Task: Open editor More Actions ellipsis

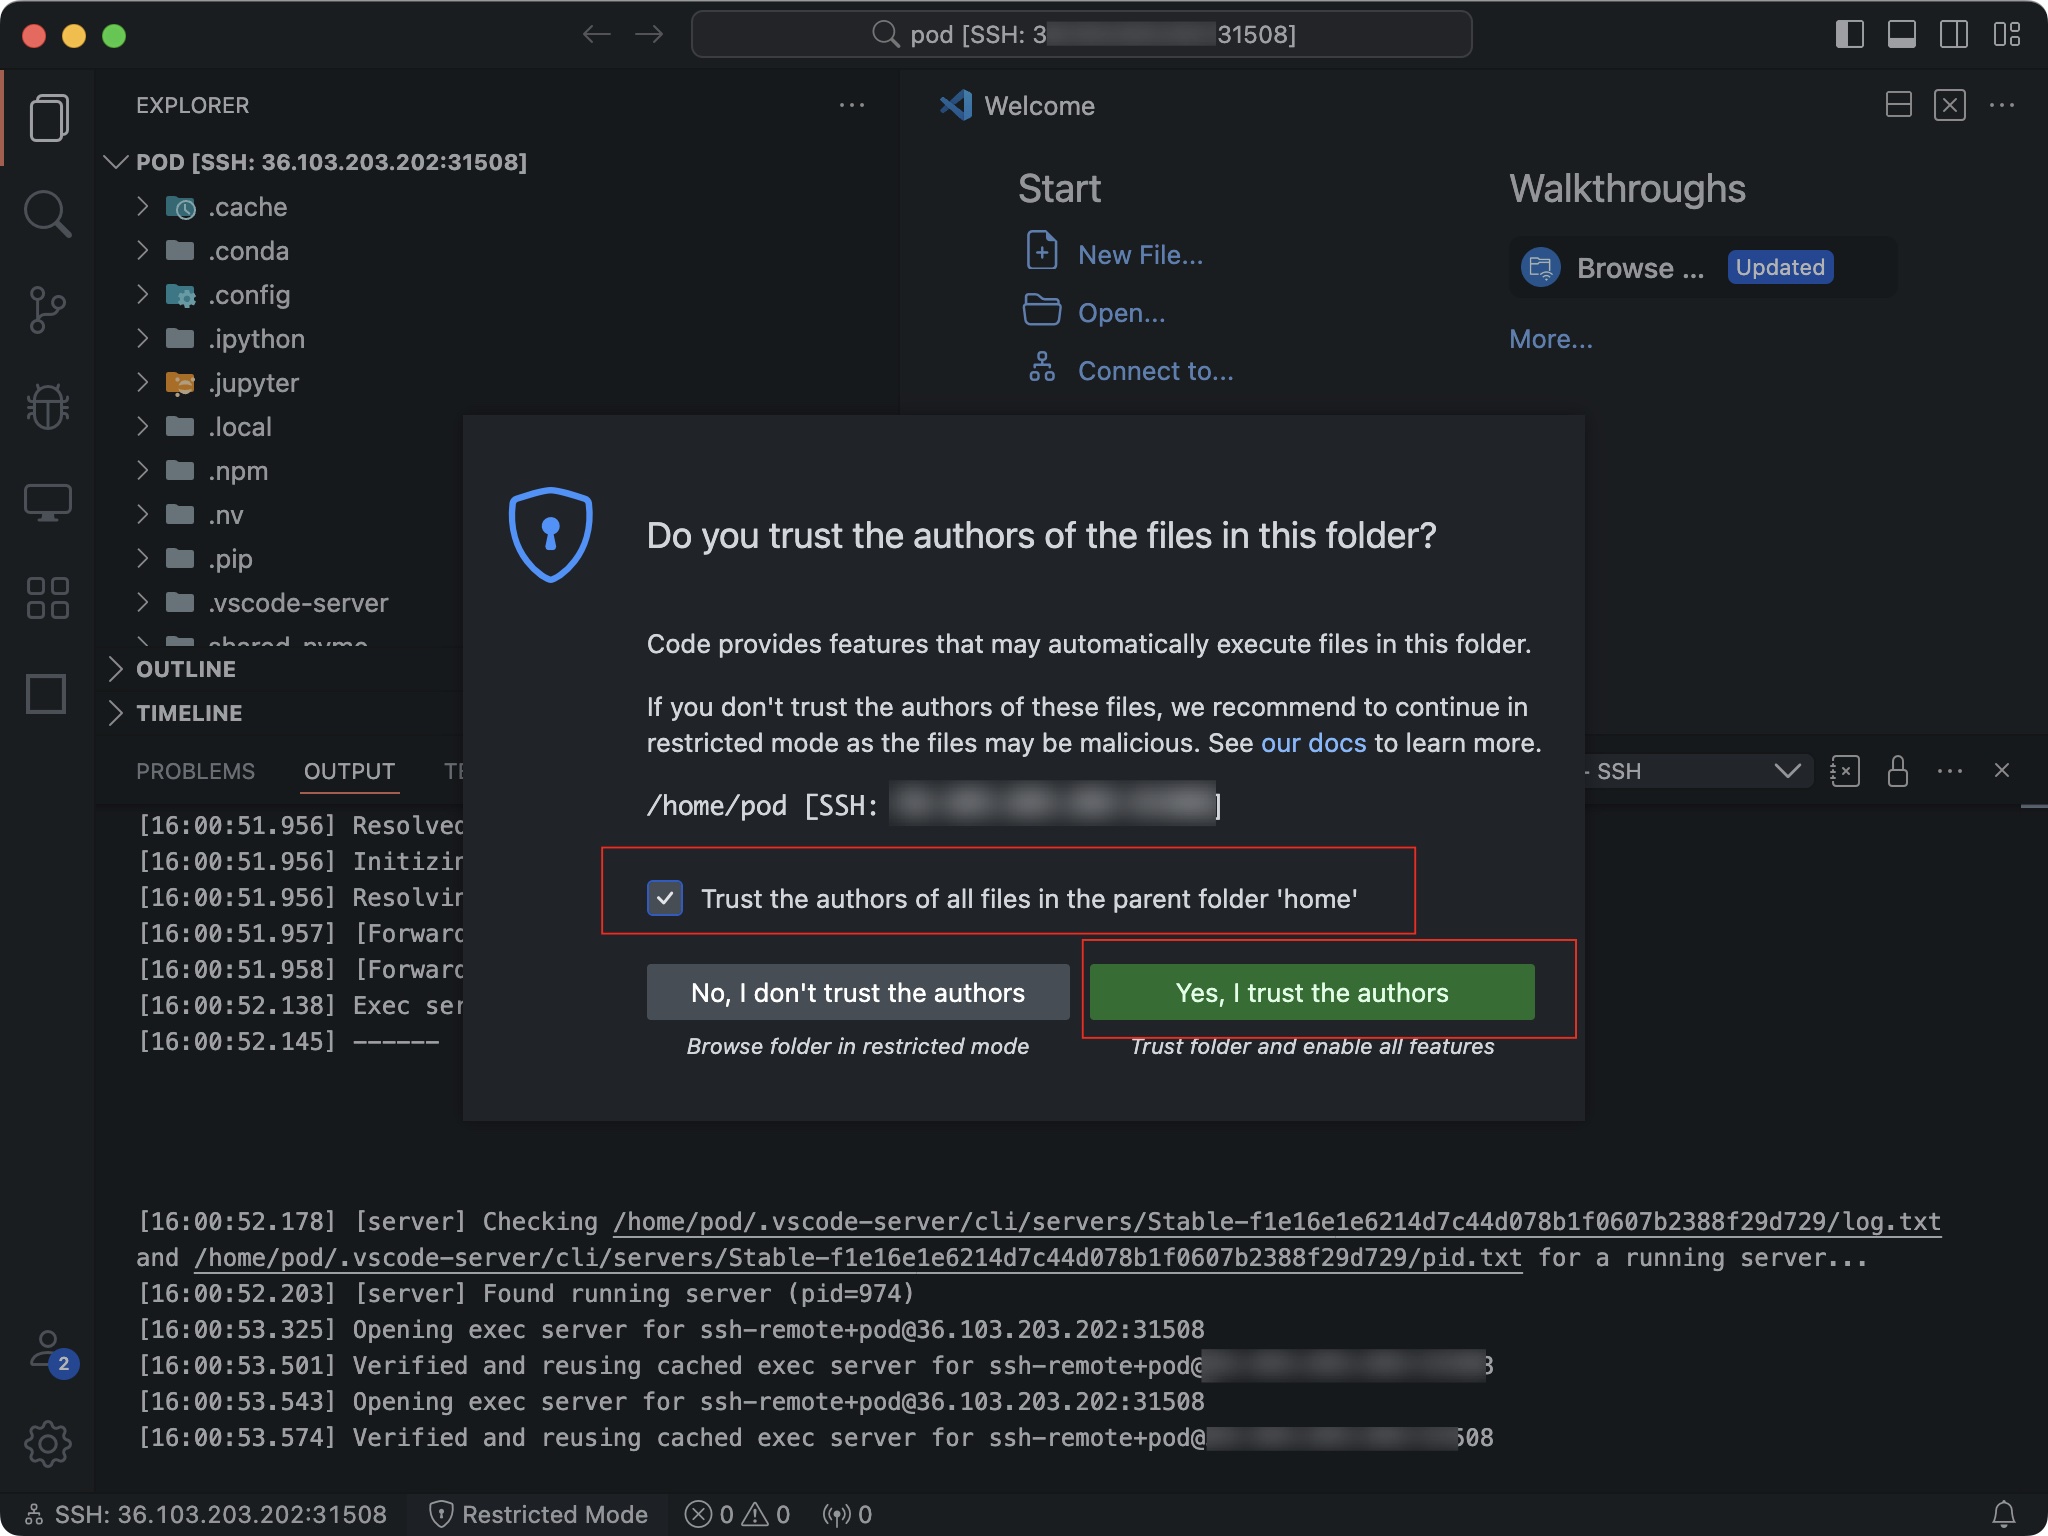Action: 2002,105
